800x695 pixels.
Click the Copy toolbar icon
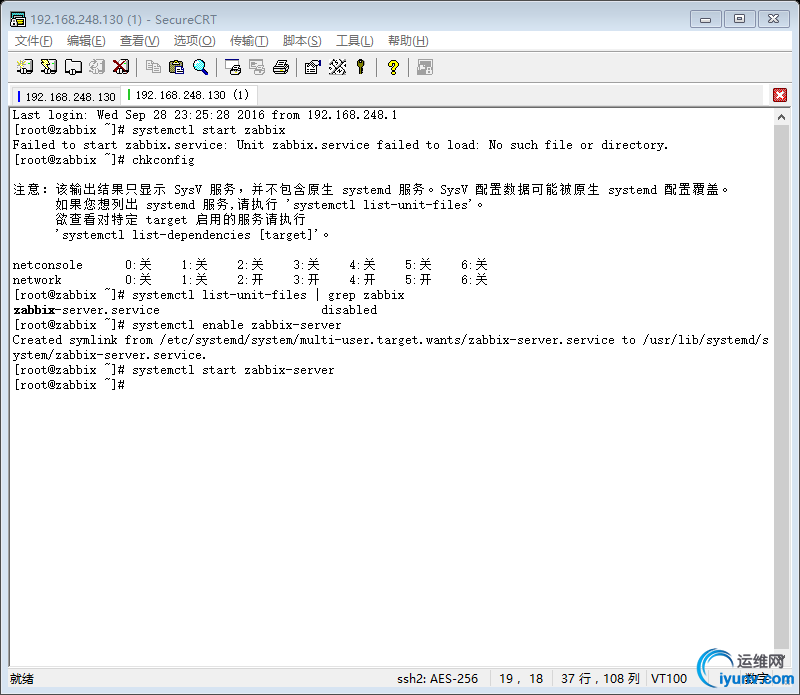pyautogui.click(x=153, y=67)
